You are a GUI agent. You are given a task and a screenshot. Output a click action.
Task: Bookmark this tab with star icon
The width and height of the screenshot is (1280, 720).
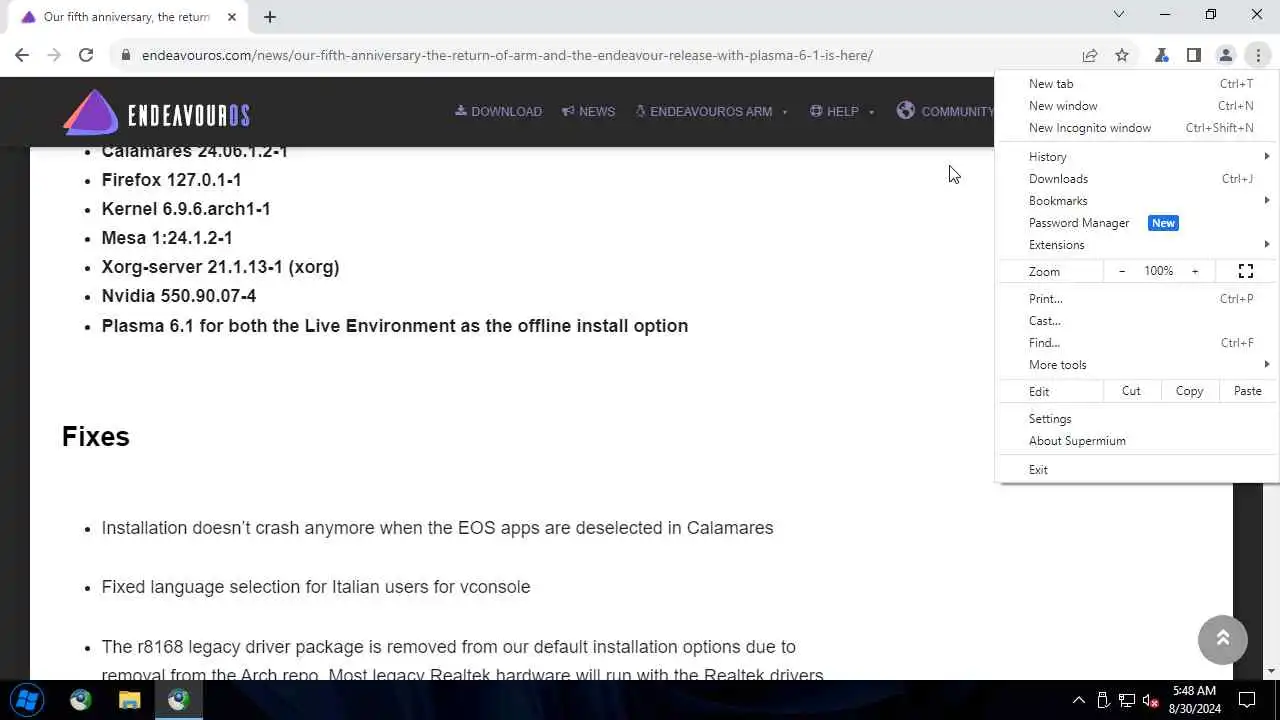coord(1122,55)
